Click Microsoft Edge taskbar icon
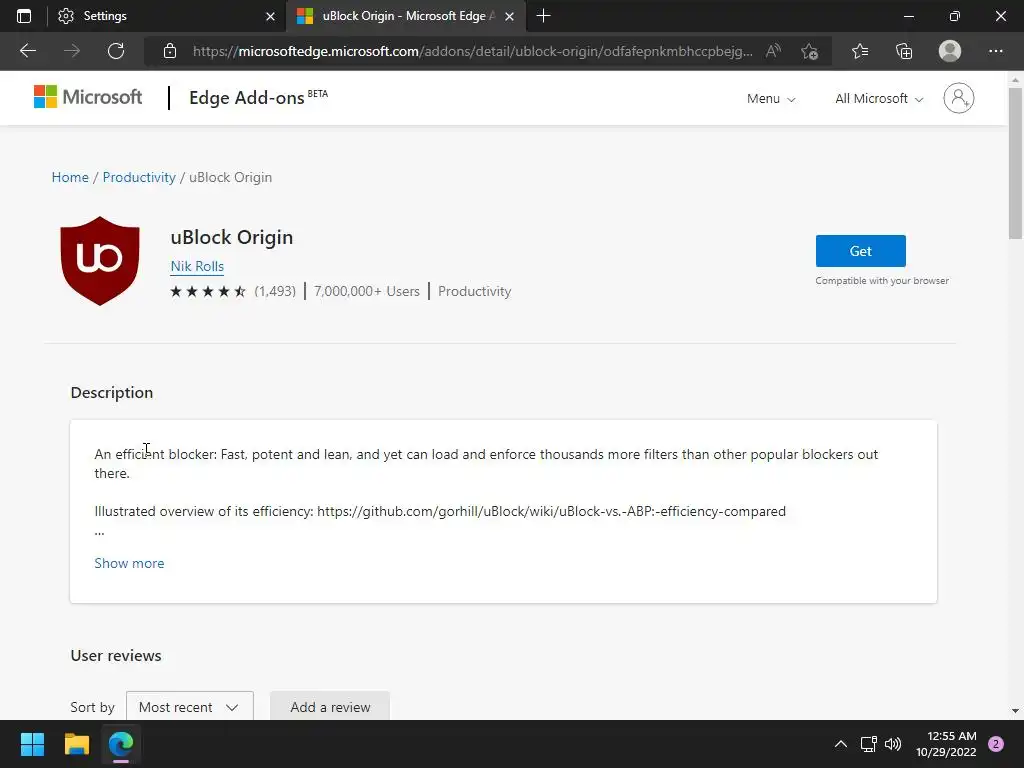 click(121, 744)
